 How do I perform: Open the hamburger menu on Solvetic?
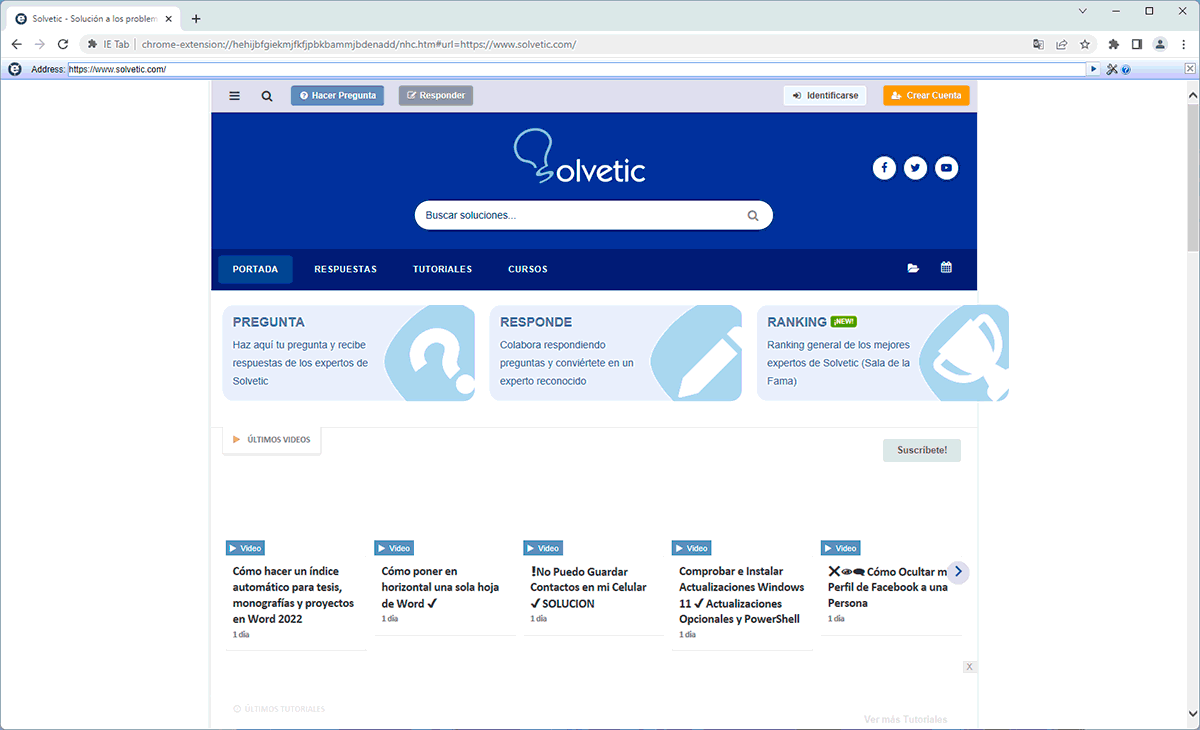pyautogui.click(x=235, y=96)
